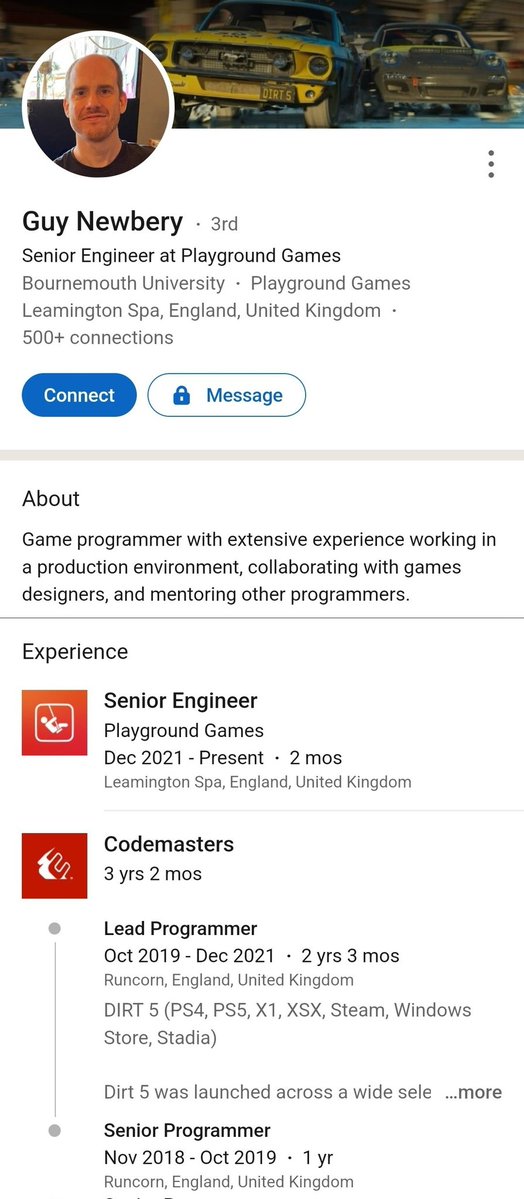The image size is (524, 1199).
Task: Select the Lead Programmer position
Action: [x=181, y=928]
